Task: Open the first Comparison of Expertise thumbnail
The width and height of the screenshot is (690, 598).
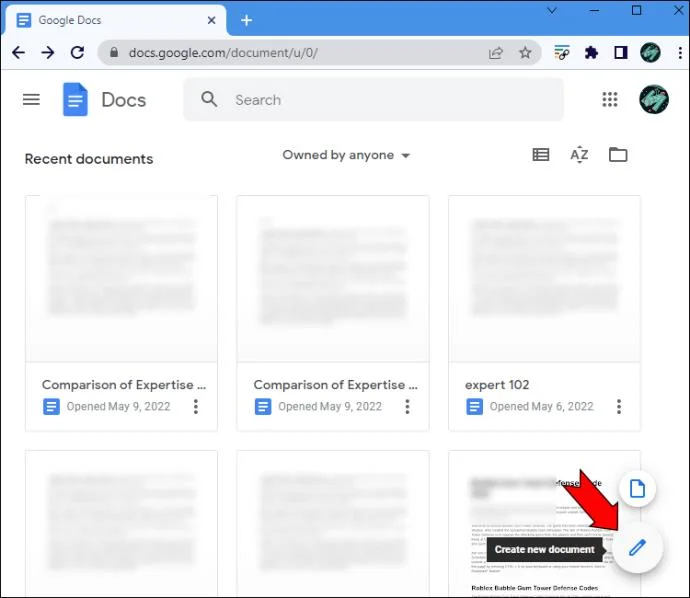Action: coord(121,279)
